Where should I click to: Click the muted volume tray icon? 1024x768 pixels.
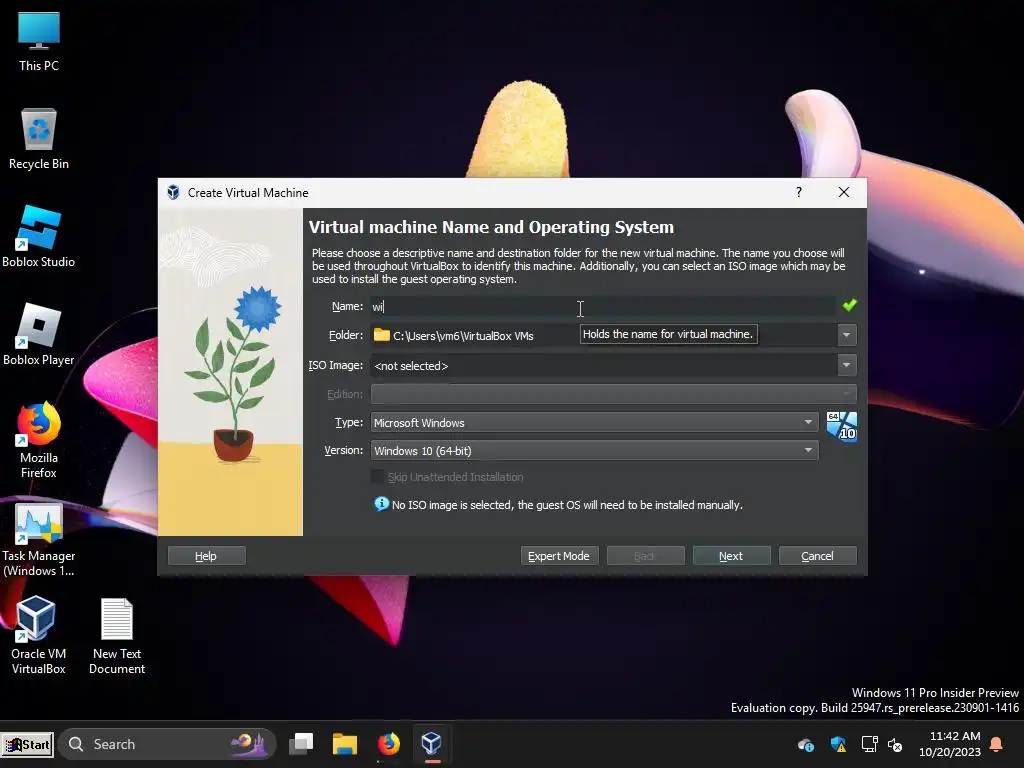point(895,744)
